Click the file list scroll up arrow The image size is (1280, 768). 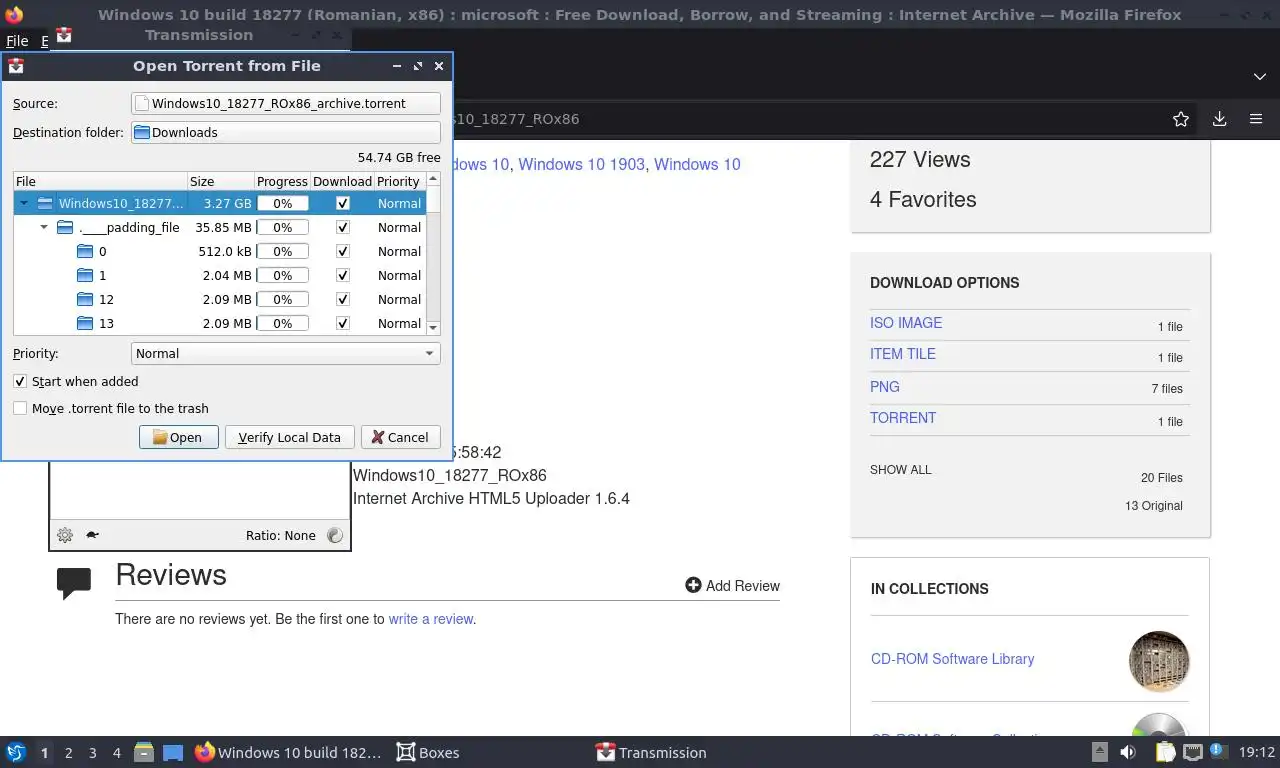coord(433,180)
